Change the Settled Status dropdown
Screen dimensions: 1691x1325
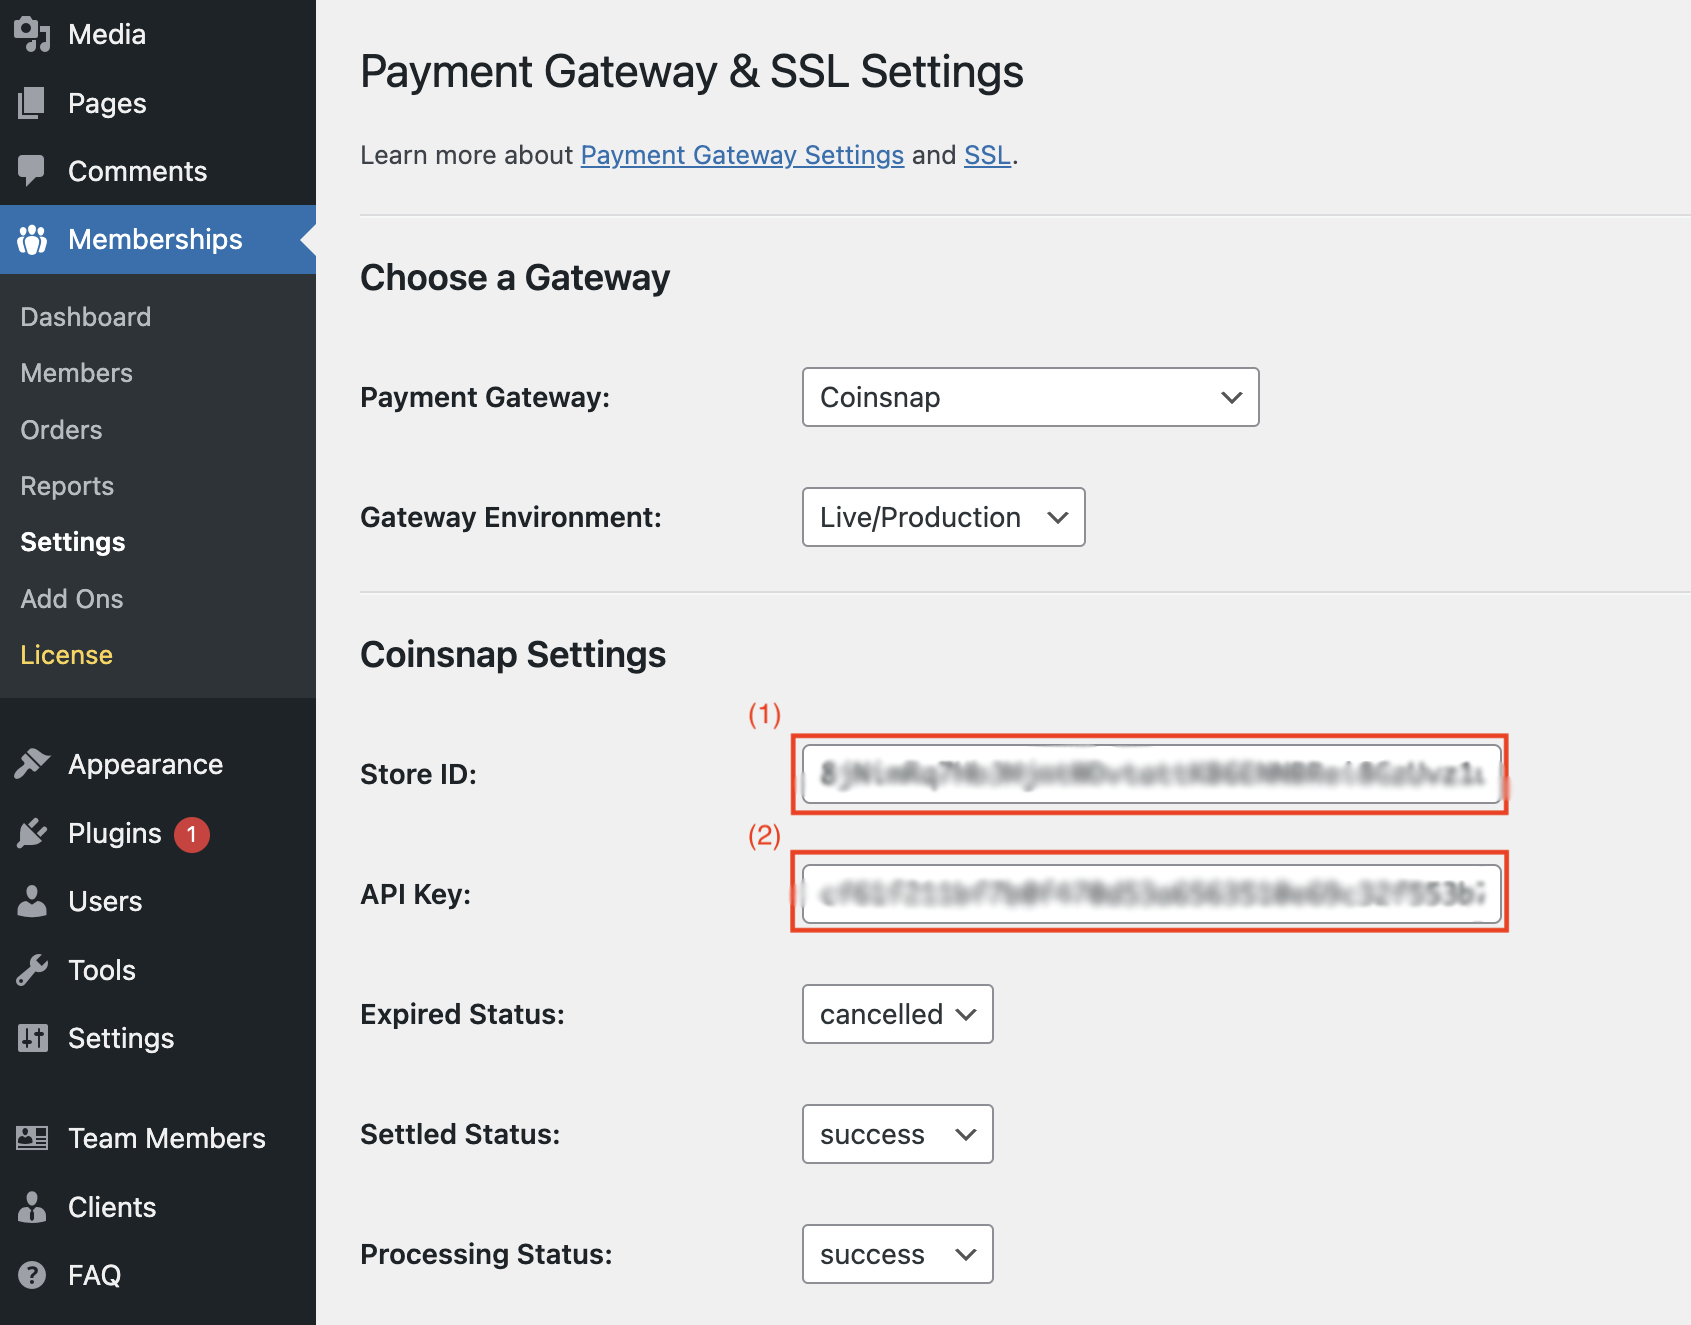click(896, 1134)
